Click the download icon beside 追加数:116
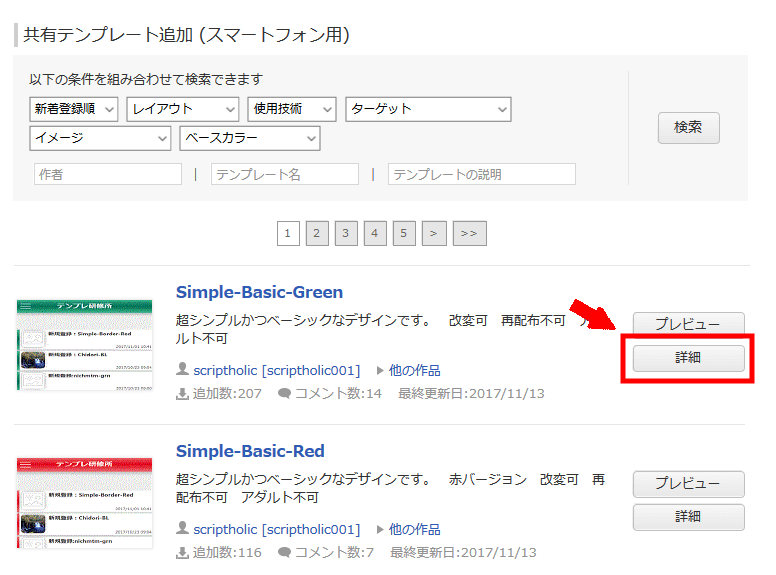776x575 pixels. tap(183, 553)
